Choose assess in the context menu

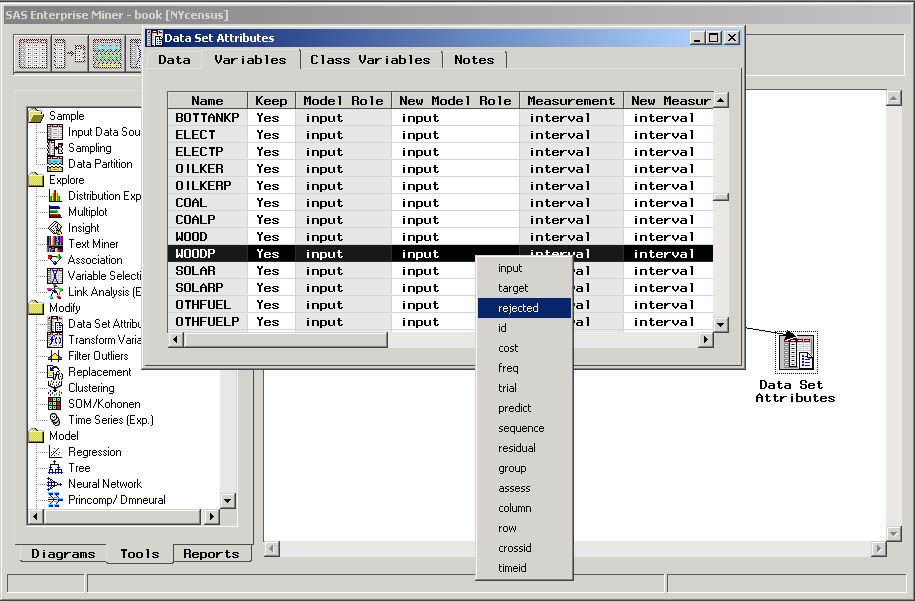524,488
